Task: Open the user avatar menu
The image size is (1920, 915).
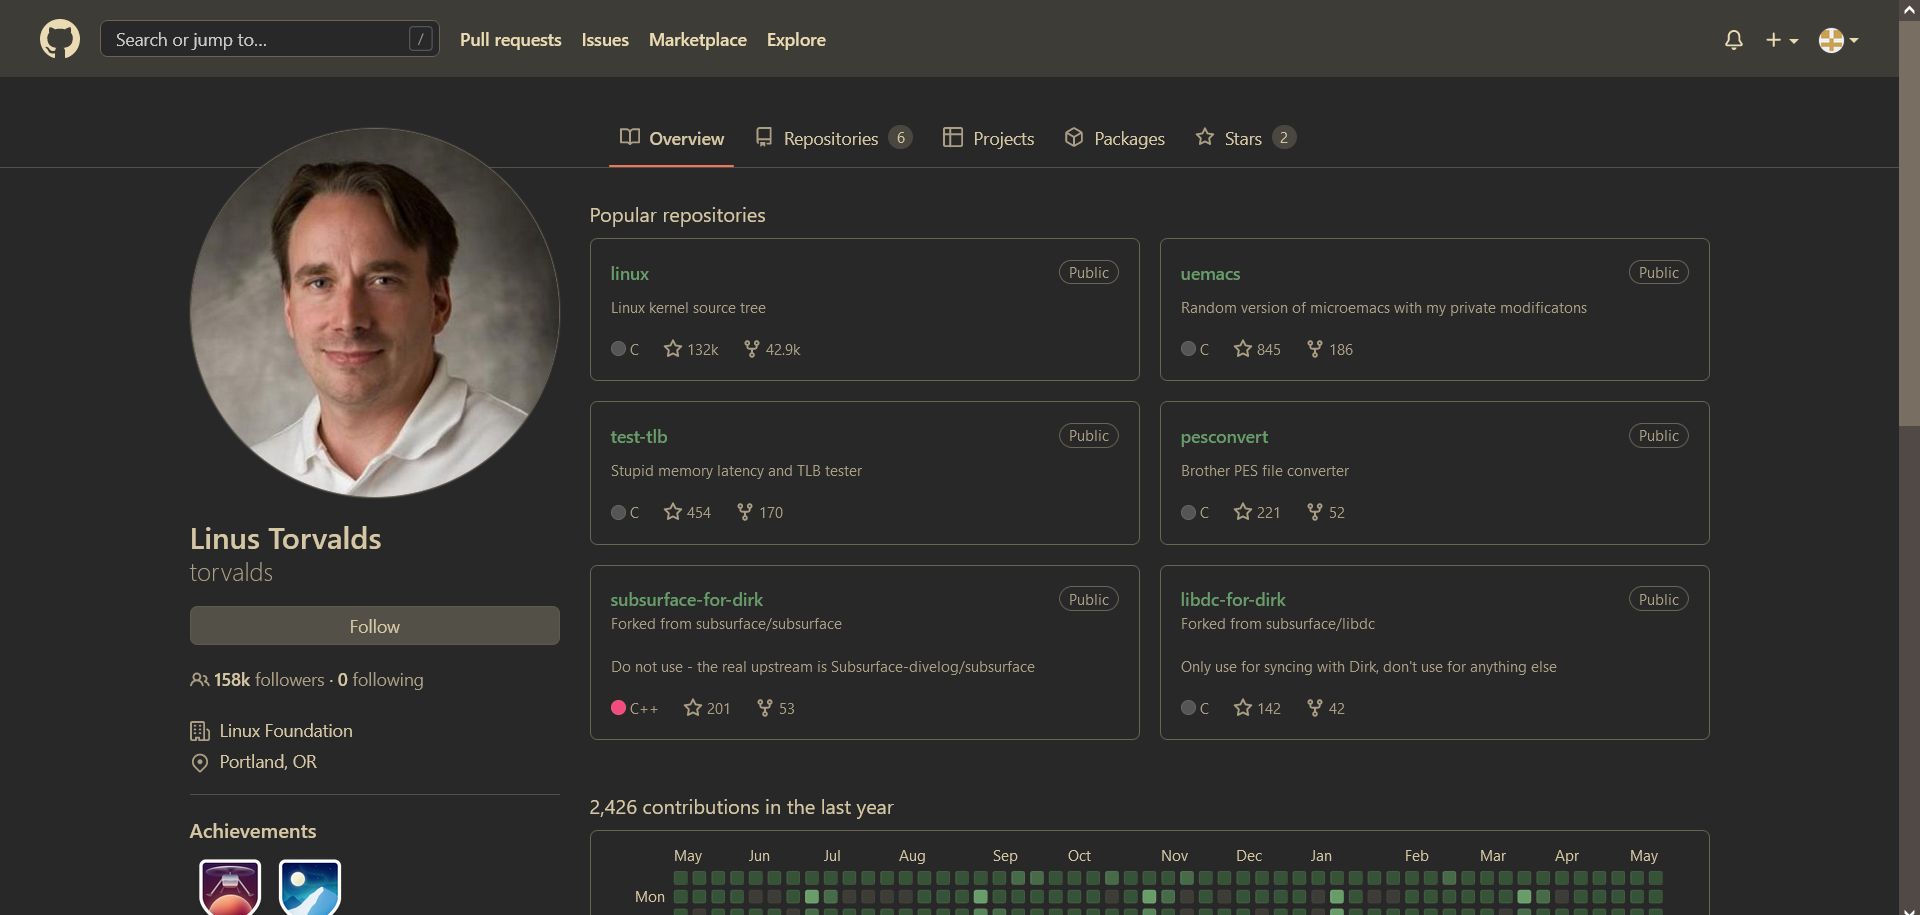Action: [x=1838, y=40]
